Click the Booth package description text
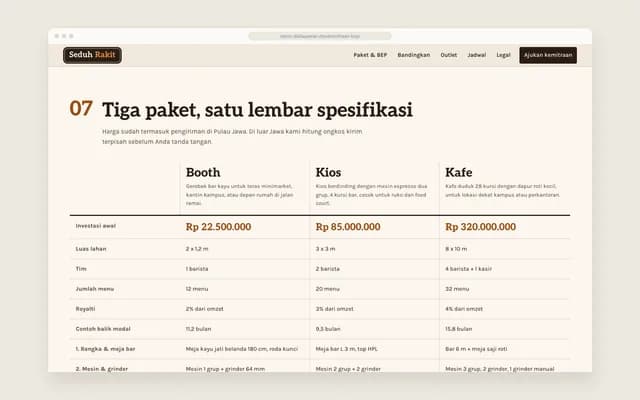Screen dimensions: 640x400 (x=240, y=195)
